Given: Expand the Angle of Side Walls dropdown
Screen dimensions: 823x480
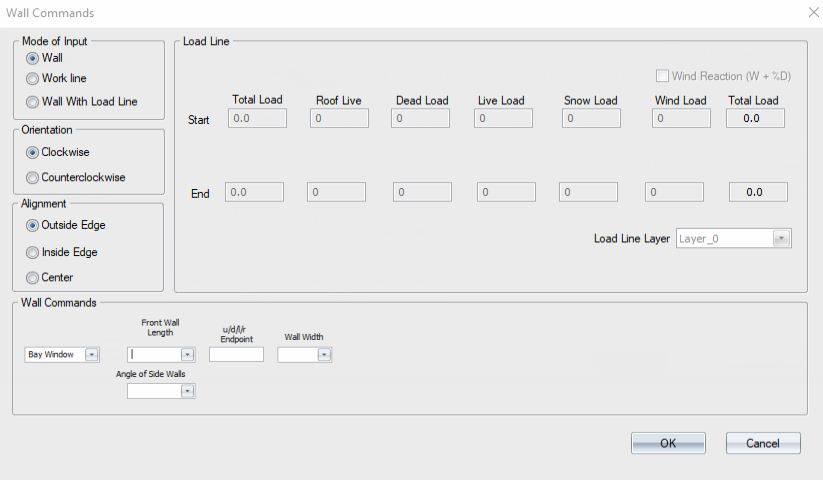Looking at the screenshot, I should coord(187,391).
